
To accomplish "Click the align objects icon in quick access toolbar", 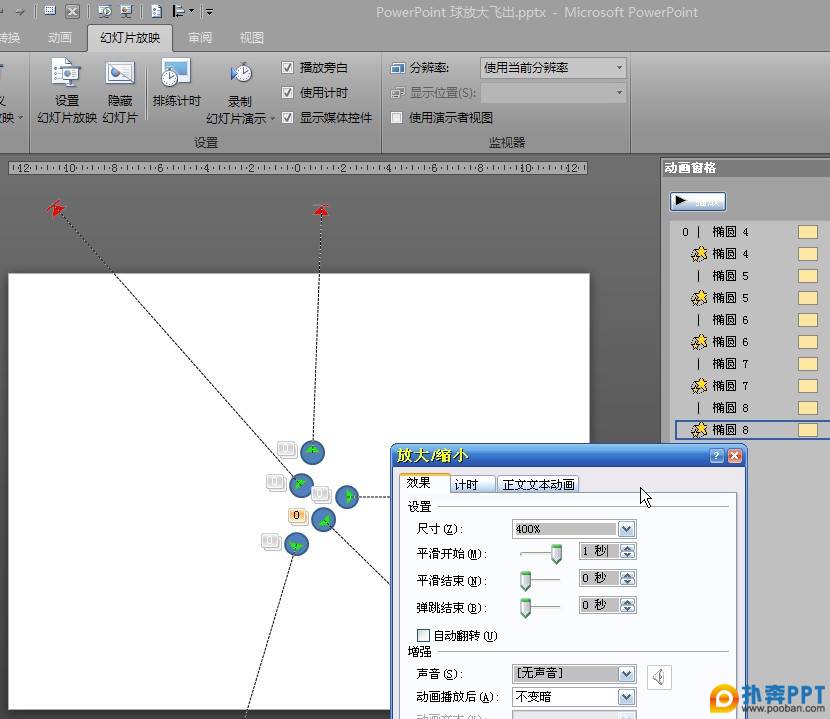I will 178,11.
